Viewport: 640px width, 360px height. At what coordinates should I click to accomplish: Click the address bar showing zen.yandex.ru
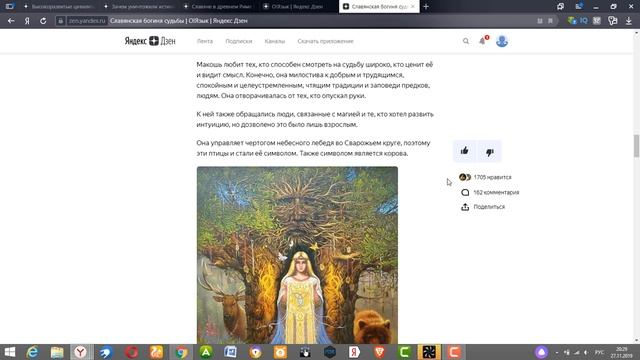[87, 21]
